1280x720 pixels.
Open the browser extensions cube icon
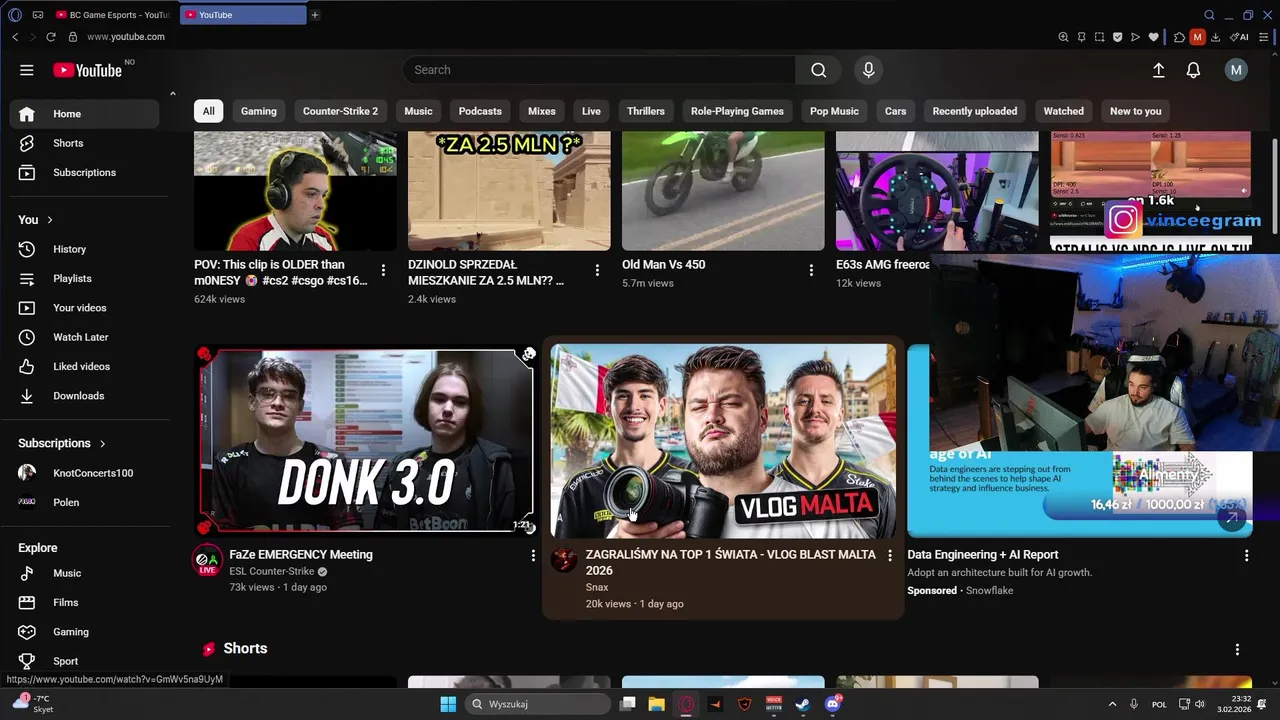click(x=1179, y=37)
